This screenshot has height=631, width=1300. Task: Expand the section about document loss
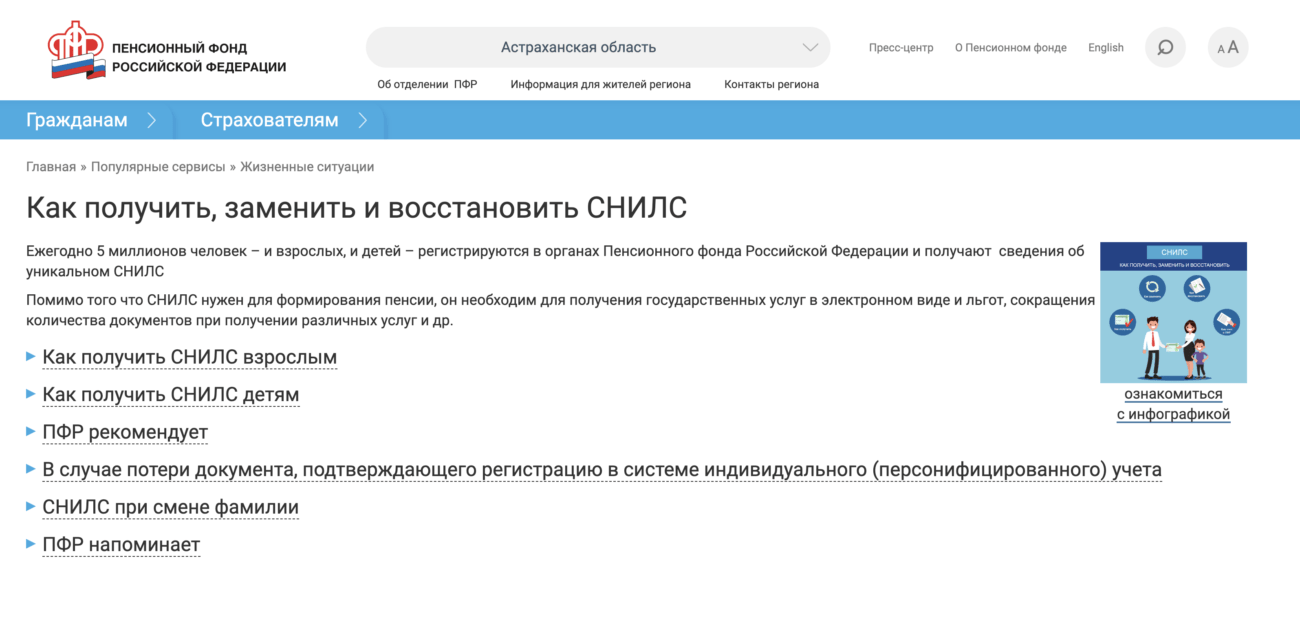tap(601, 470)
